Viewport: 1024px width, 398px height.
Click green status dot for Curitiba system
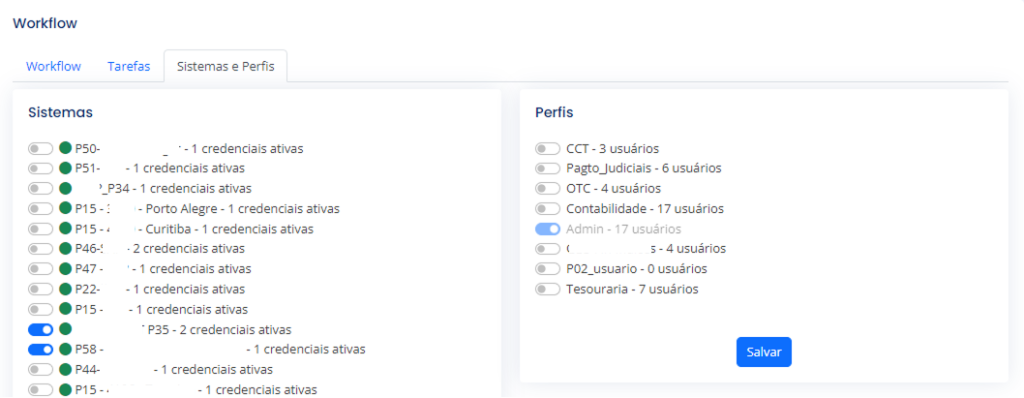65,229
